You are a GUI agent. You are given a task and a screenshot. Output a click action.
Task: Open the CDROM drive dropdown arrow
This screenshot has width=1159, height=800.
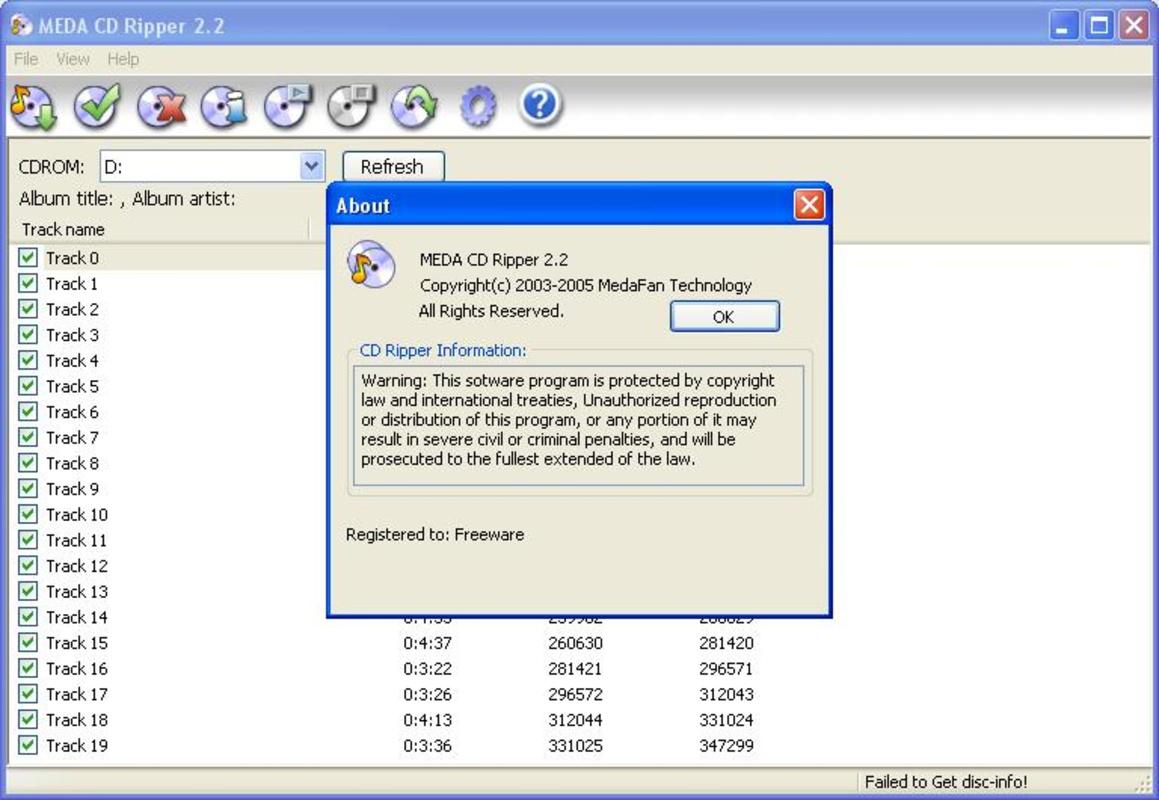[312, 166]
